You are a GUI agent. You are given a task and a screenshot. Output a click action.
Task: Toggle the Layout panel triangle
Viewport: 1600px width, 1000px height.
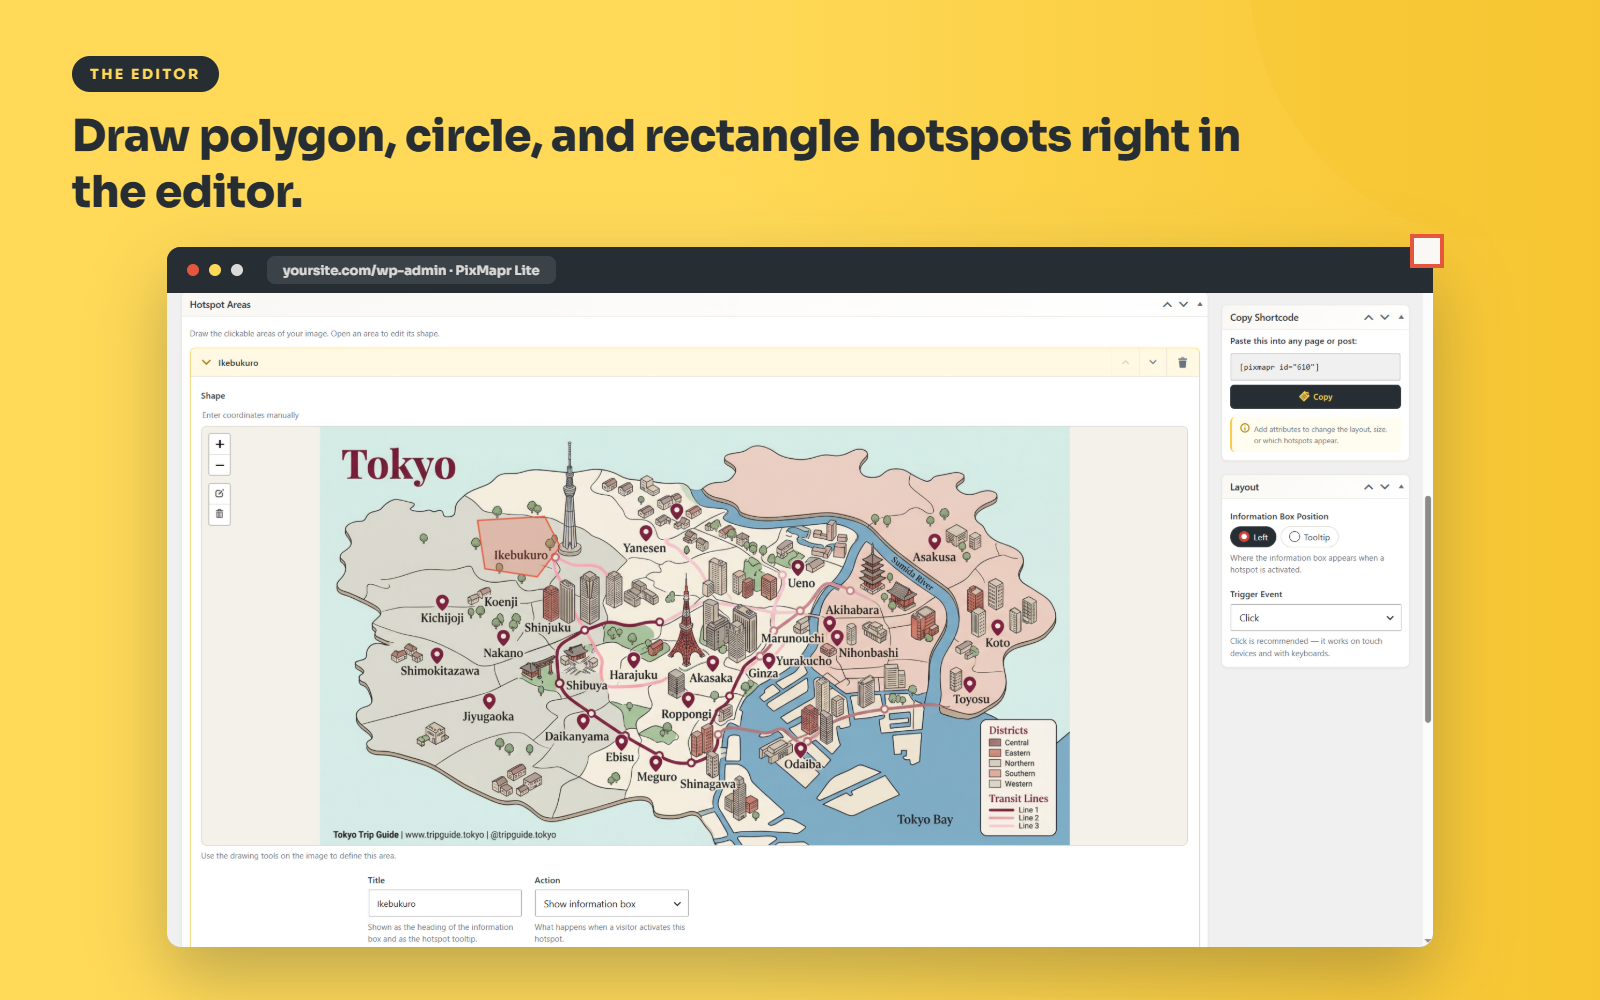1401,487
